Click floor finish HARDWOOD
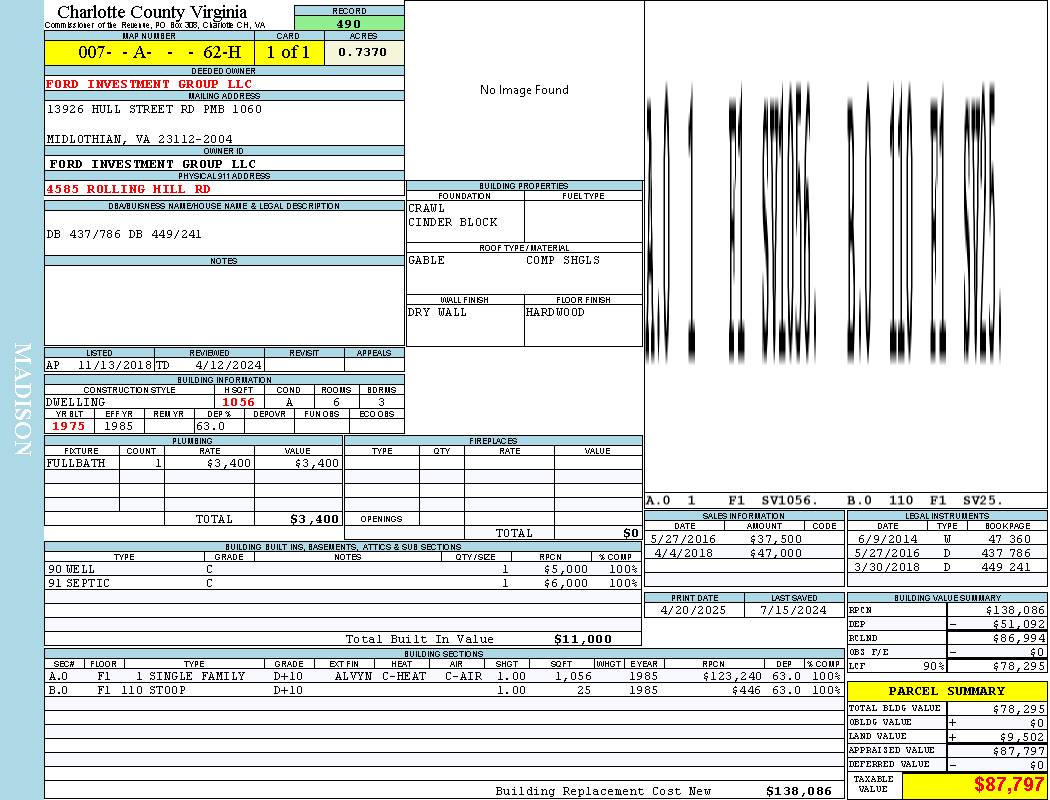This screenshot has height=800, width=1050. click(x=555, y=313)
